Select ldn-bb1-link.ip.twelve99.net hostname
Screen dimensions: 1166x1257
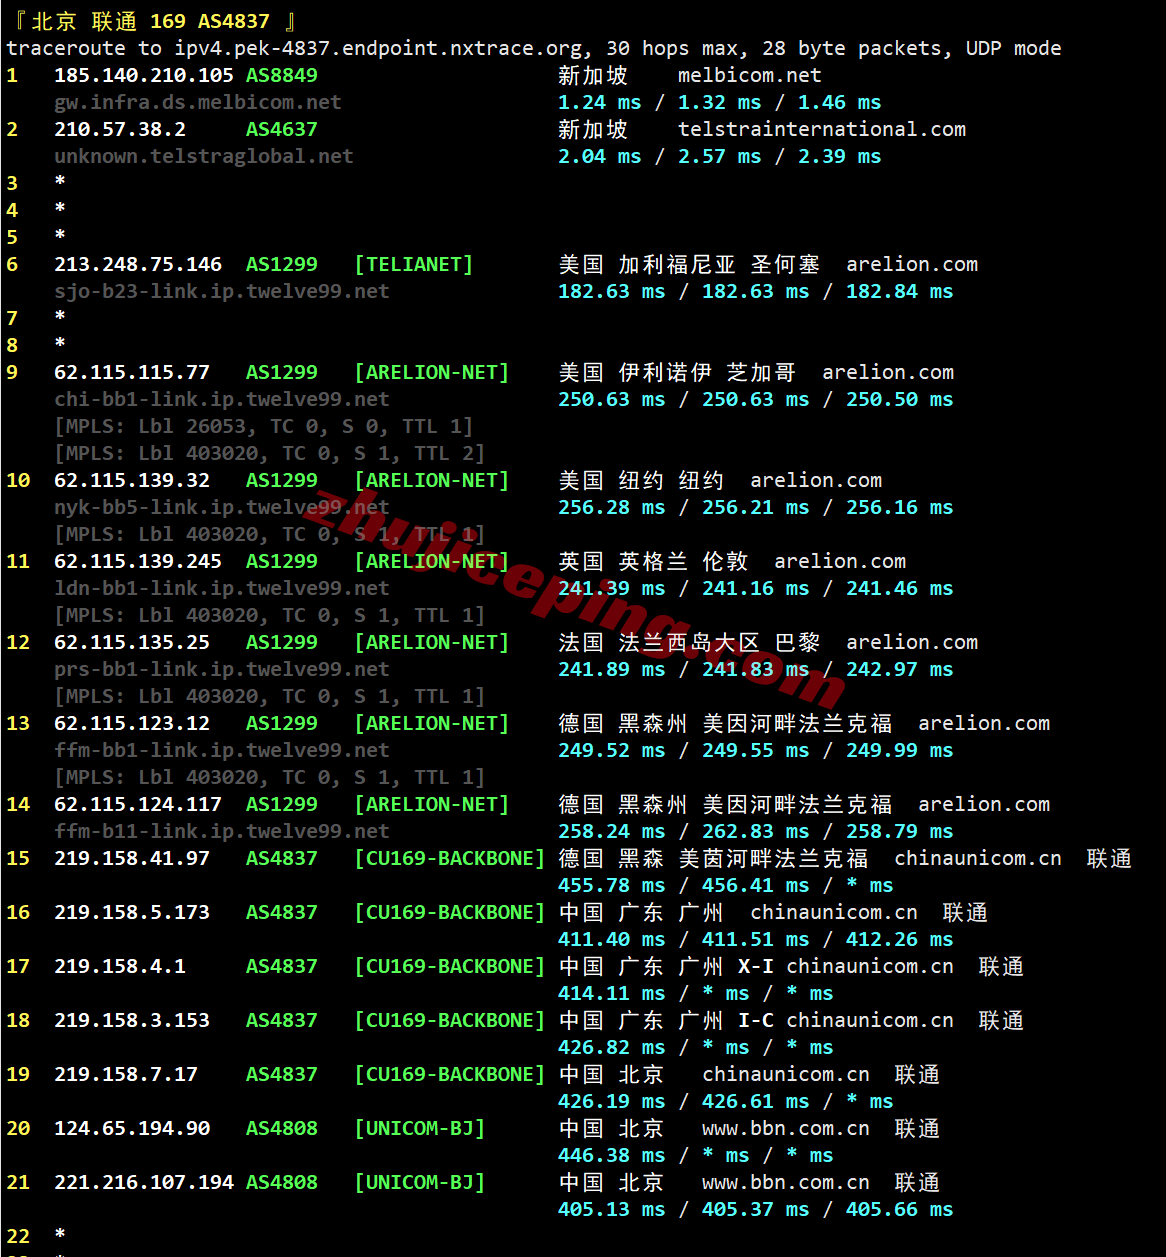[x=222, y=588]
